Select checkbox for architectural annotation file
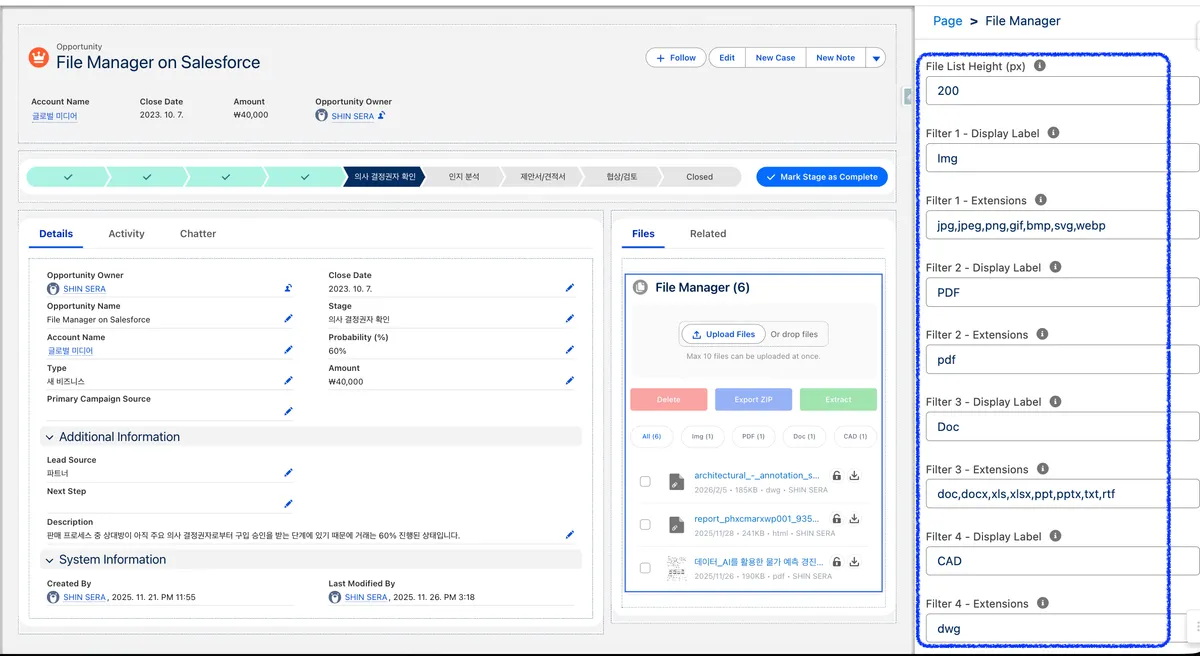Image resolution: width=1200 pixels, height=656 pixels. coord(645,481)
